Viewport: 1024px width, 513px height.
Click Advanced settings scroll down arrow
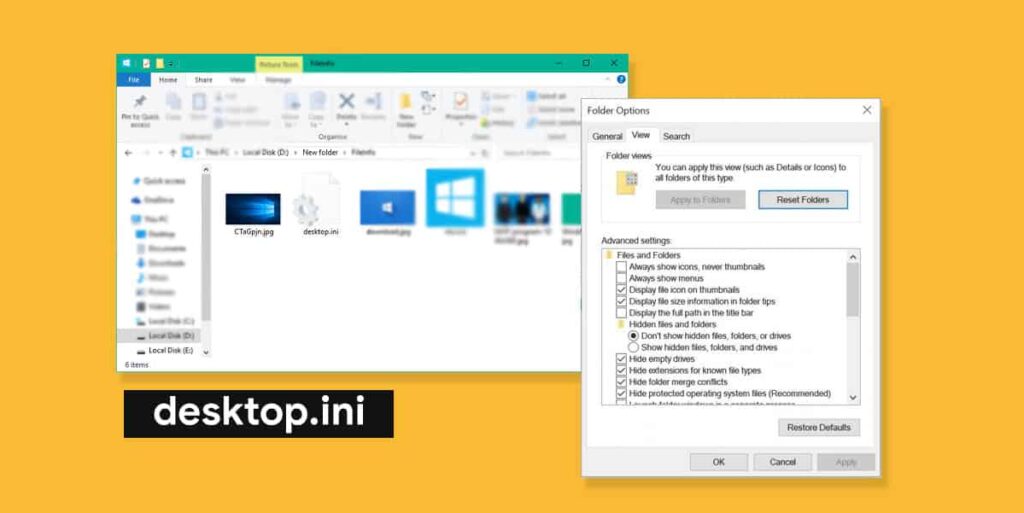(853, 397)
